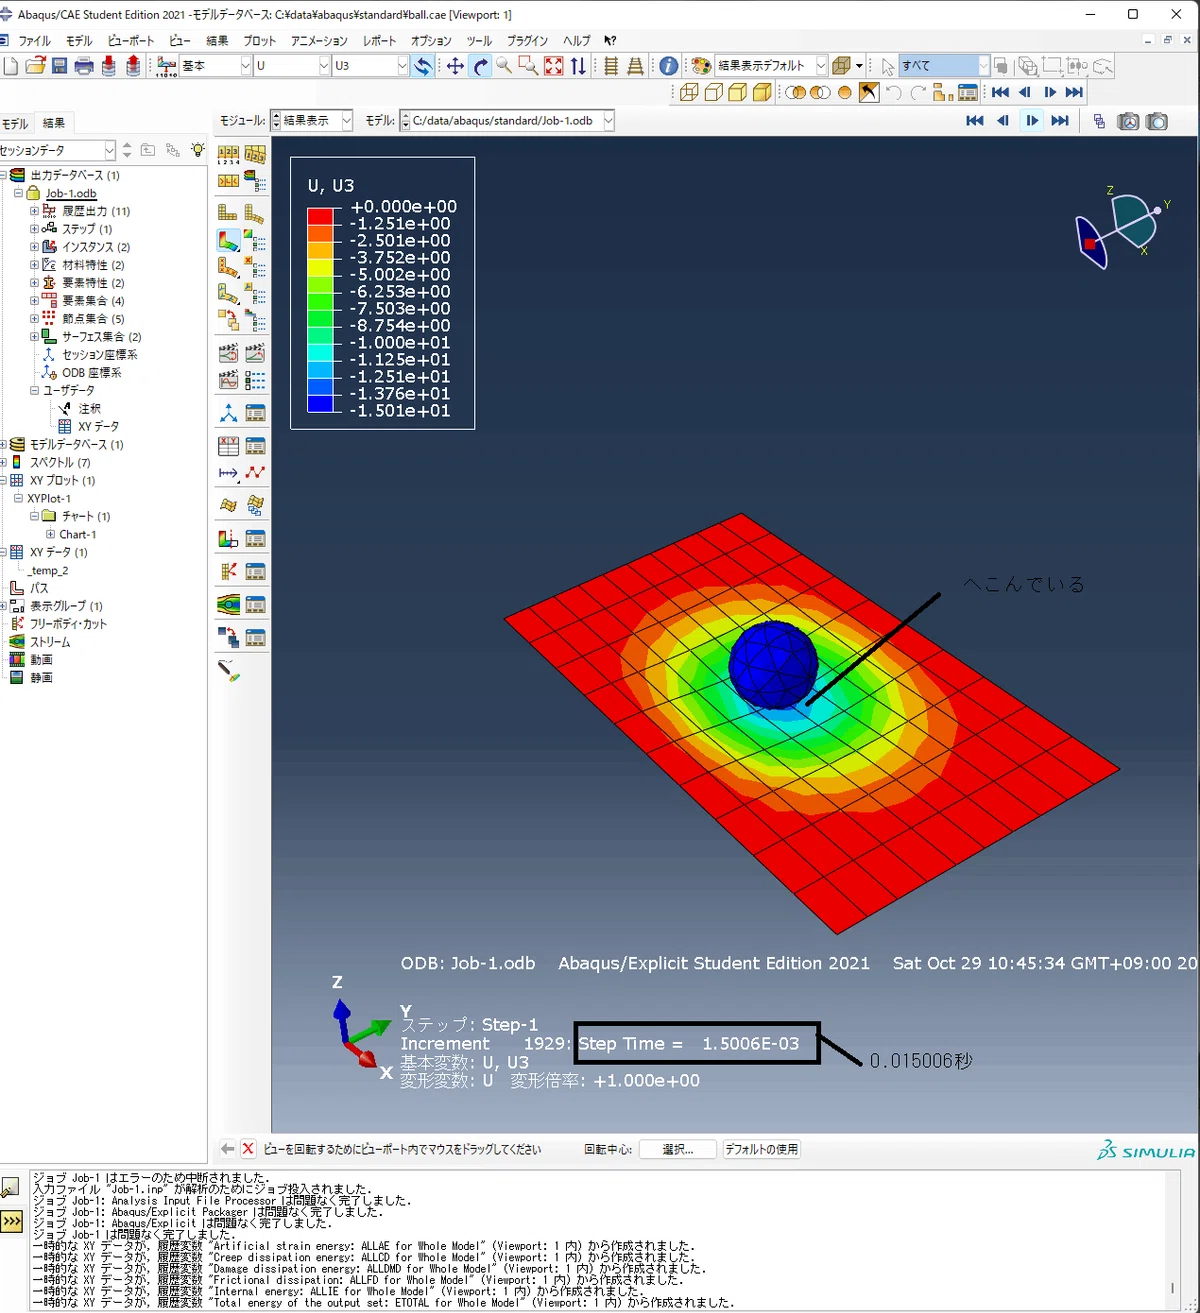The width and height of the screenshot is (1200, 1313).
Task: Open the アニメーション menu
Action: (319, 41)
